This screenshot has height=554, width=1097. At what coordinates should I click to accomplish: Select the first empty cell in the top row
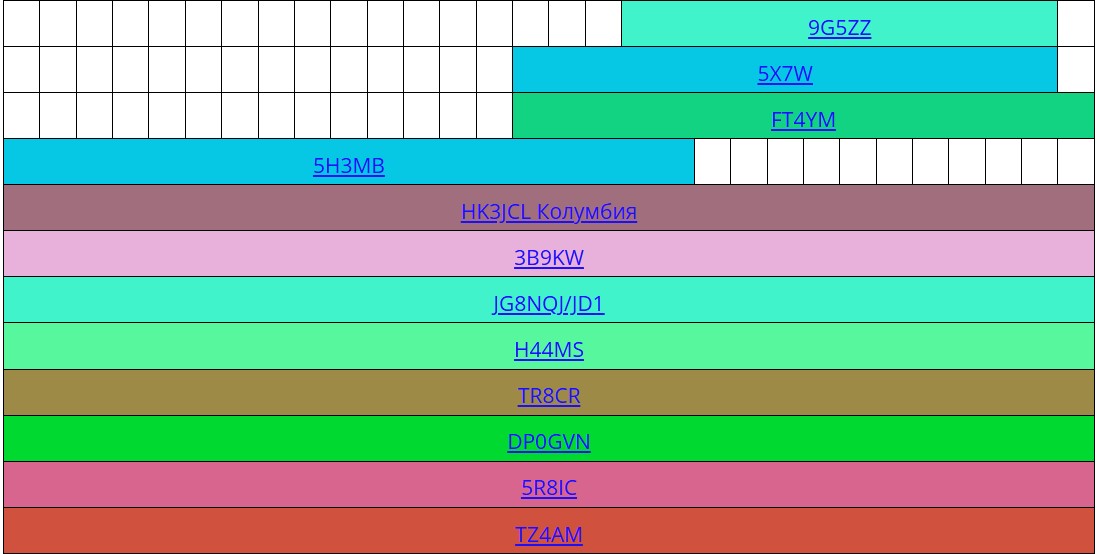(21, 24)
